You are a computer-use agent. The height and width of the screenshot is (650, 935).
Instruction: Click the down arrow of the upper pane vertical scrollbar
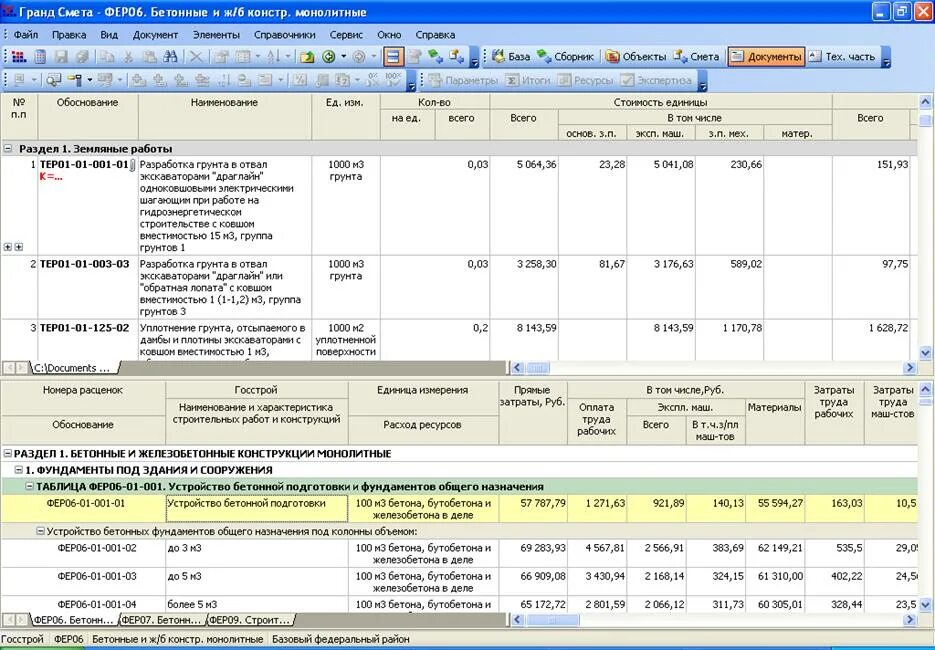click(925, 353)
